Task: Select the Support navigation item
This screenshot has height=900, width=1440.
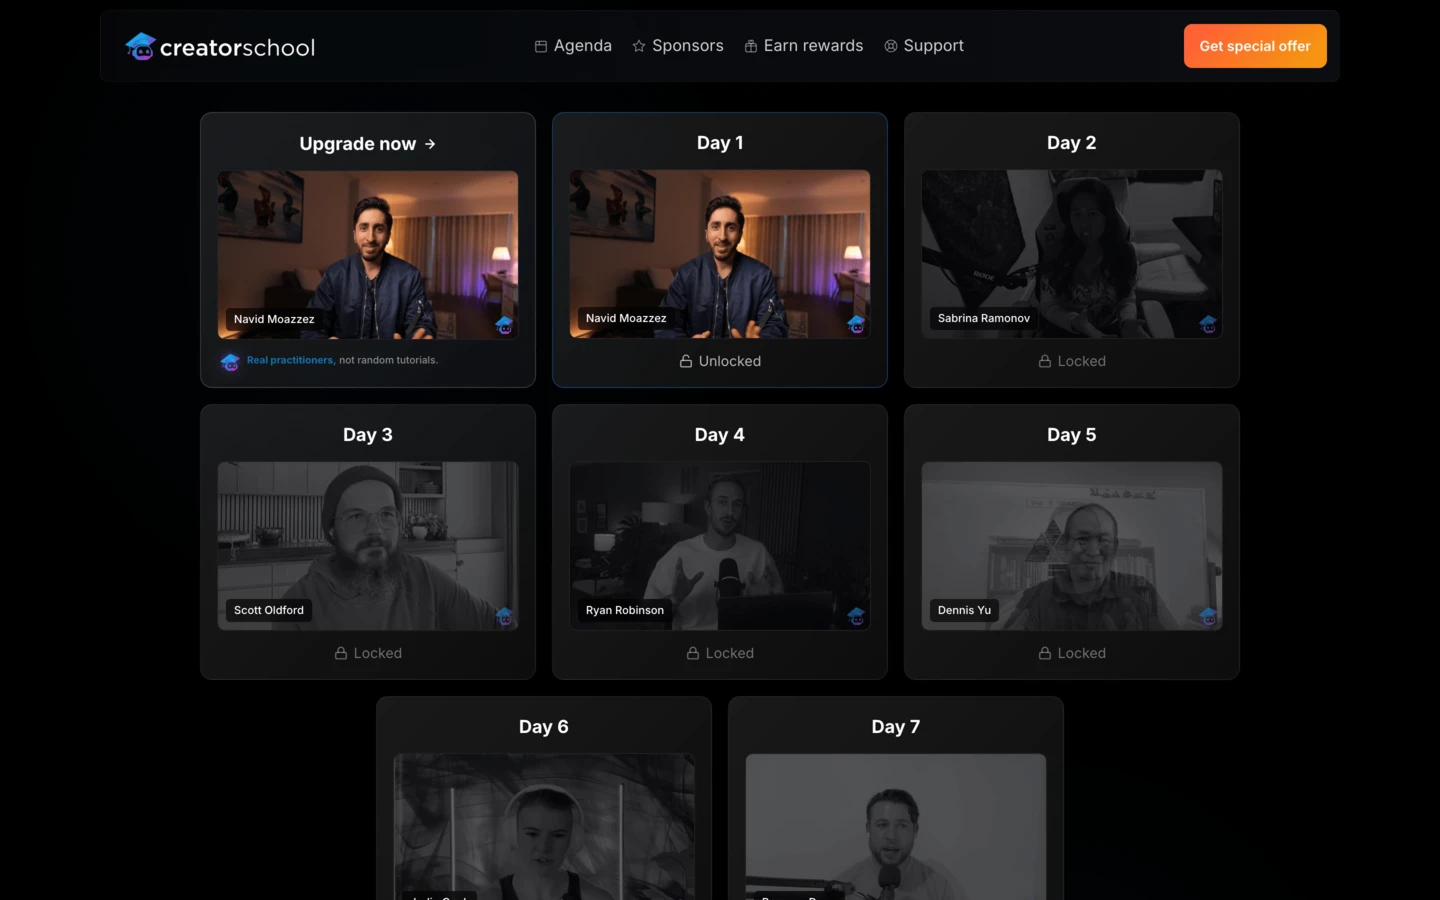Action: 924,46
